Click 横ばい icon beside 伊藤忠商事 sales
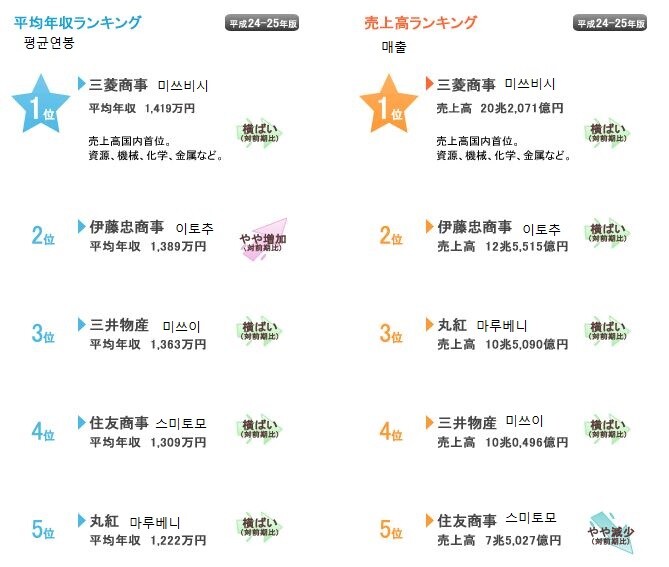The height and width of the screenshot is (567, 669). coord(608,233)
